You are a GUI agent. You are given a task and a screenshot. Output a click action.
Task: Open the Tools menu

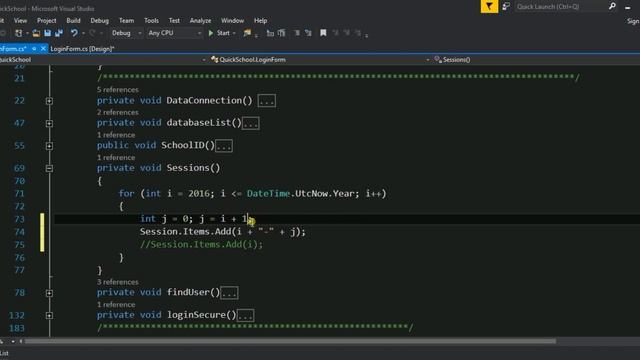tap(151, 20)
